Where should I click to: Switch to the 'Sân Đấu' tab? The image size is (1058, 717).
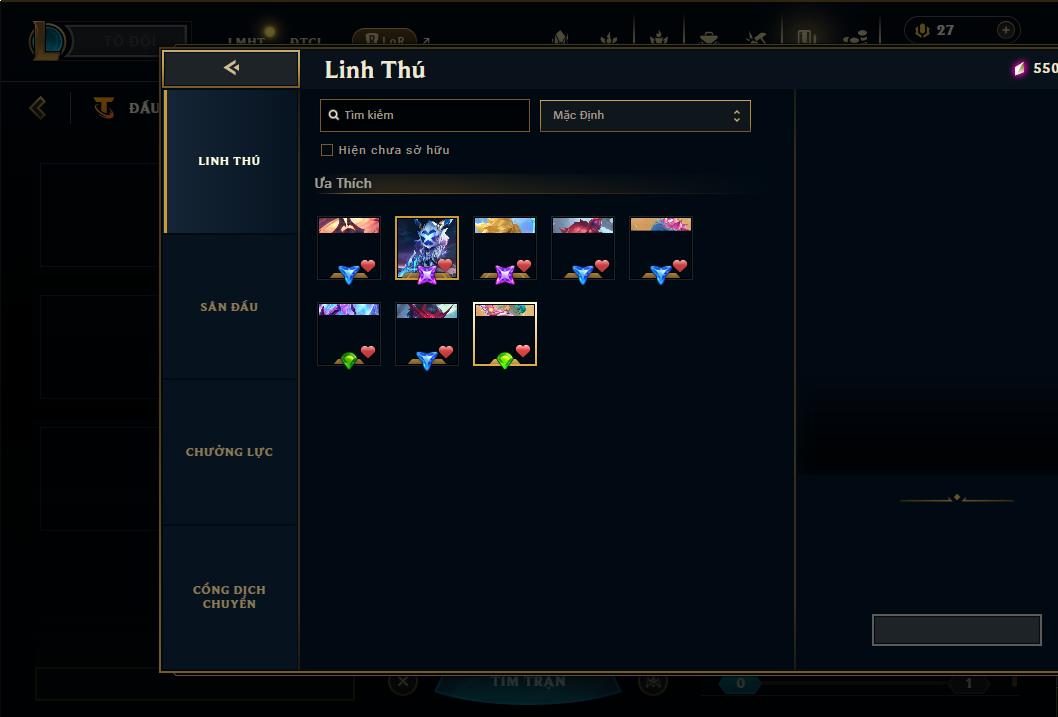pos(229,307)
